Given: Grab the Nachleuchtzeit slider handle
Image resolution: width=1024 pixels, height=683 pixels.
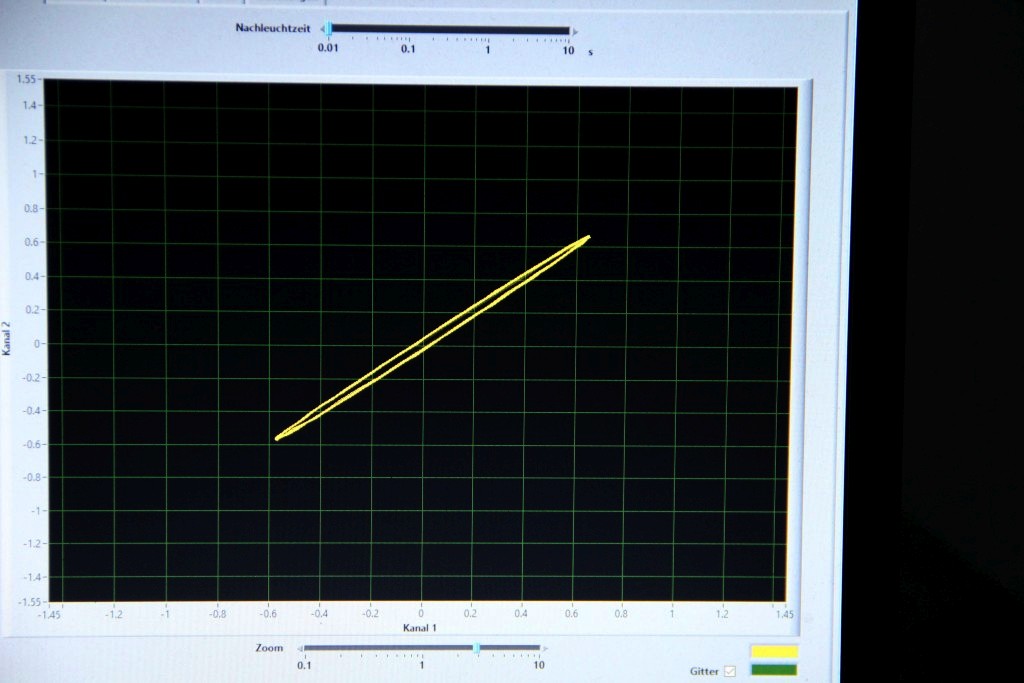Looking at the screenshot, I should (329, 31).
